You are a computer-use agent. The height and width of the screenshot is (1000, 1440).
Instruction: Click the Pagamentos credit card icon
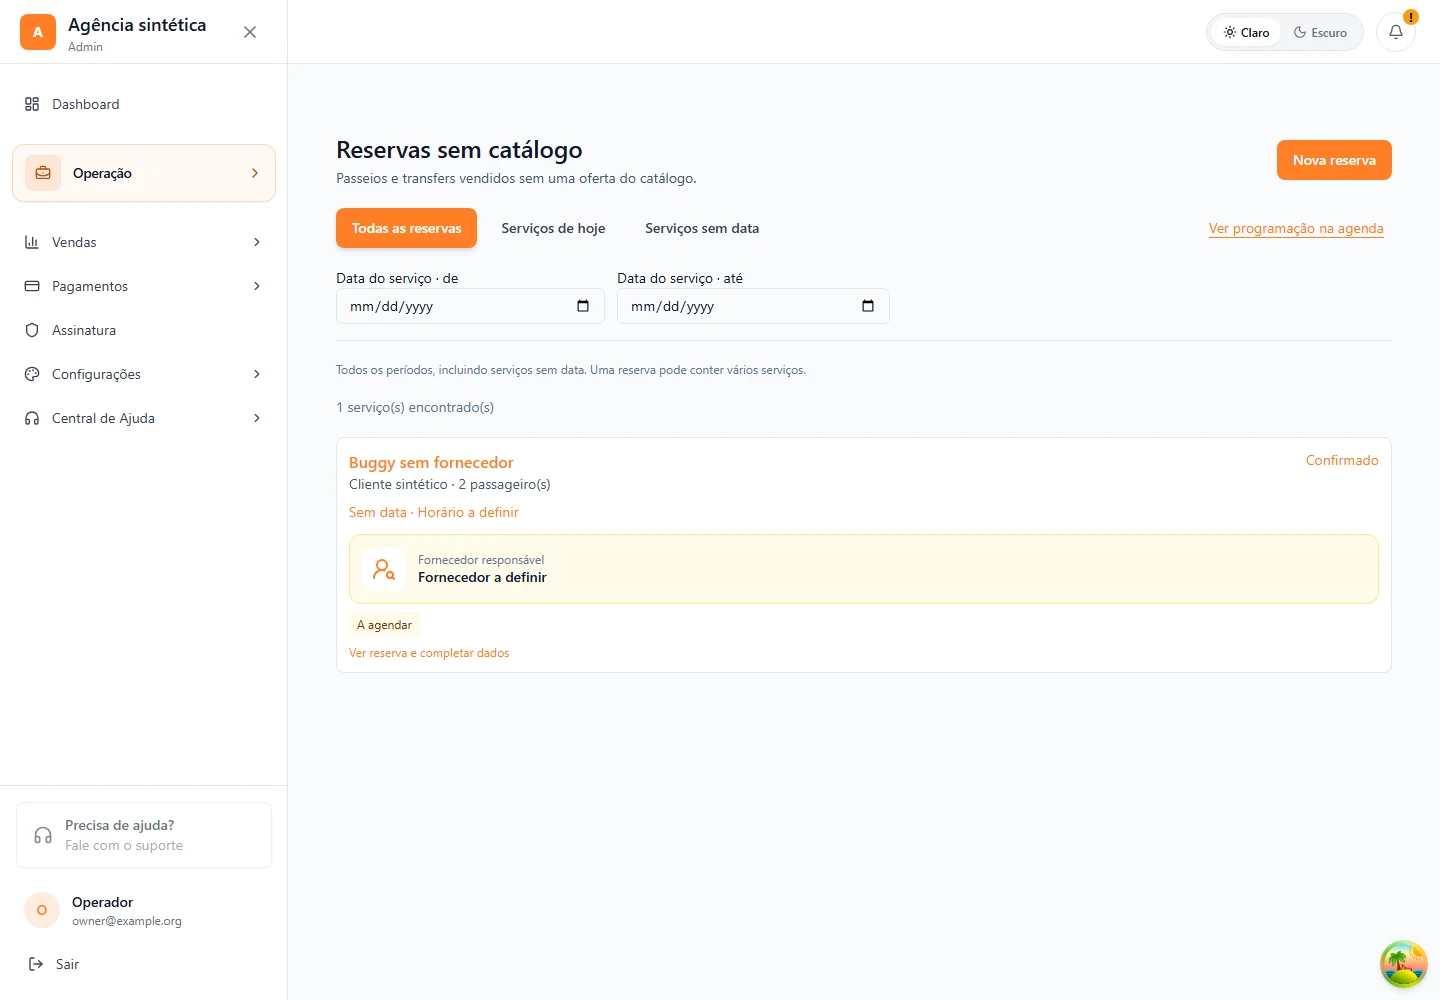tap(32, 286)
